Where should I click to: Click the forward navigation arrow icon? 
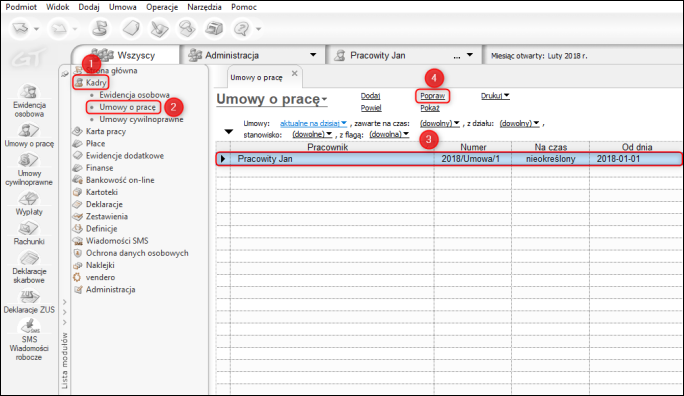tap(59, 29)
